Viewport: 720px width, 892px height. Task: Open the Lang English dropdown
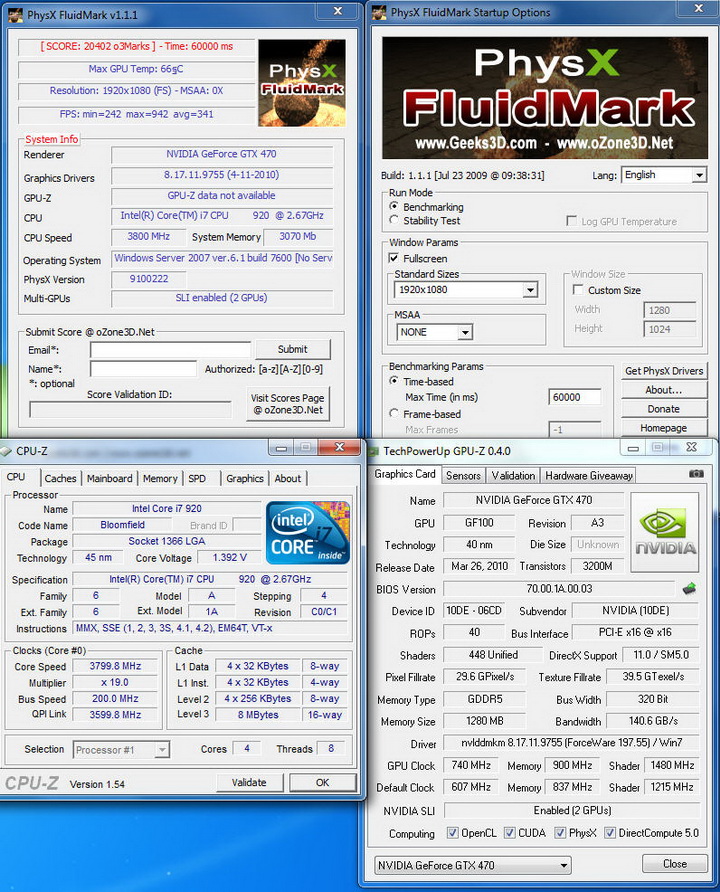(x=699, y=175)
